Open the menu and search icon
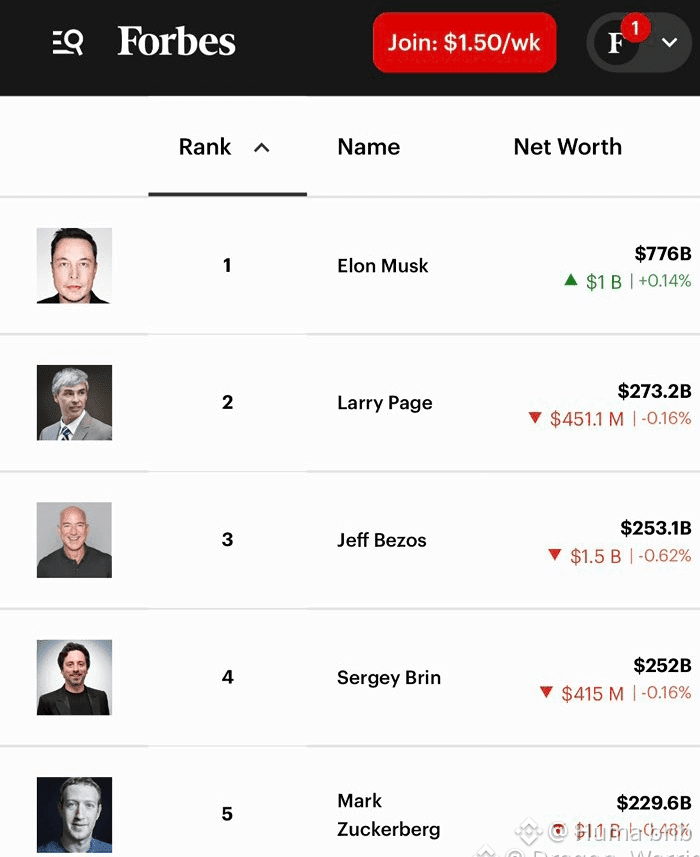Screen dimensions: 700x857 click(68, 42)
